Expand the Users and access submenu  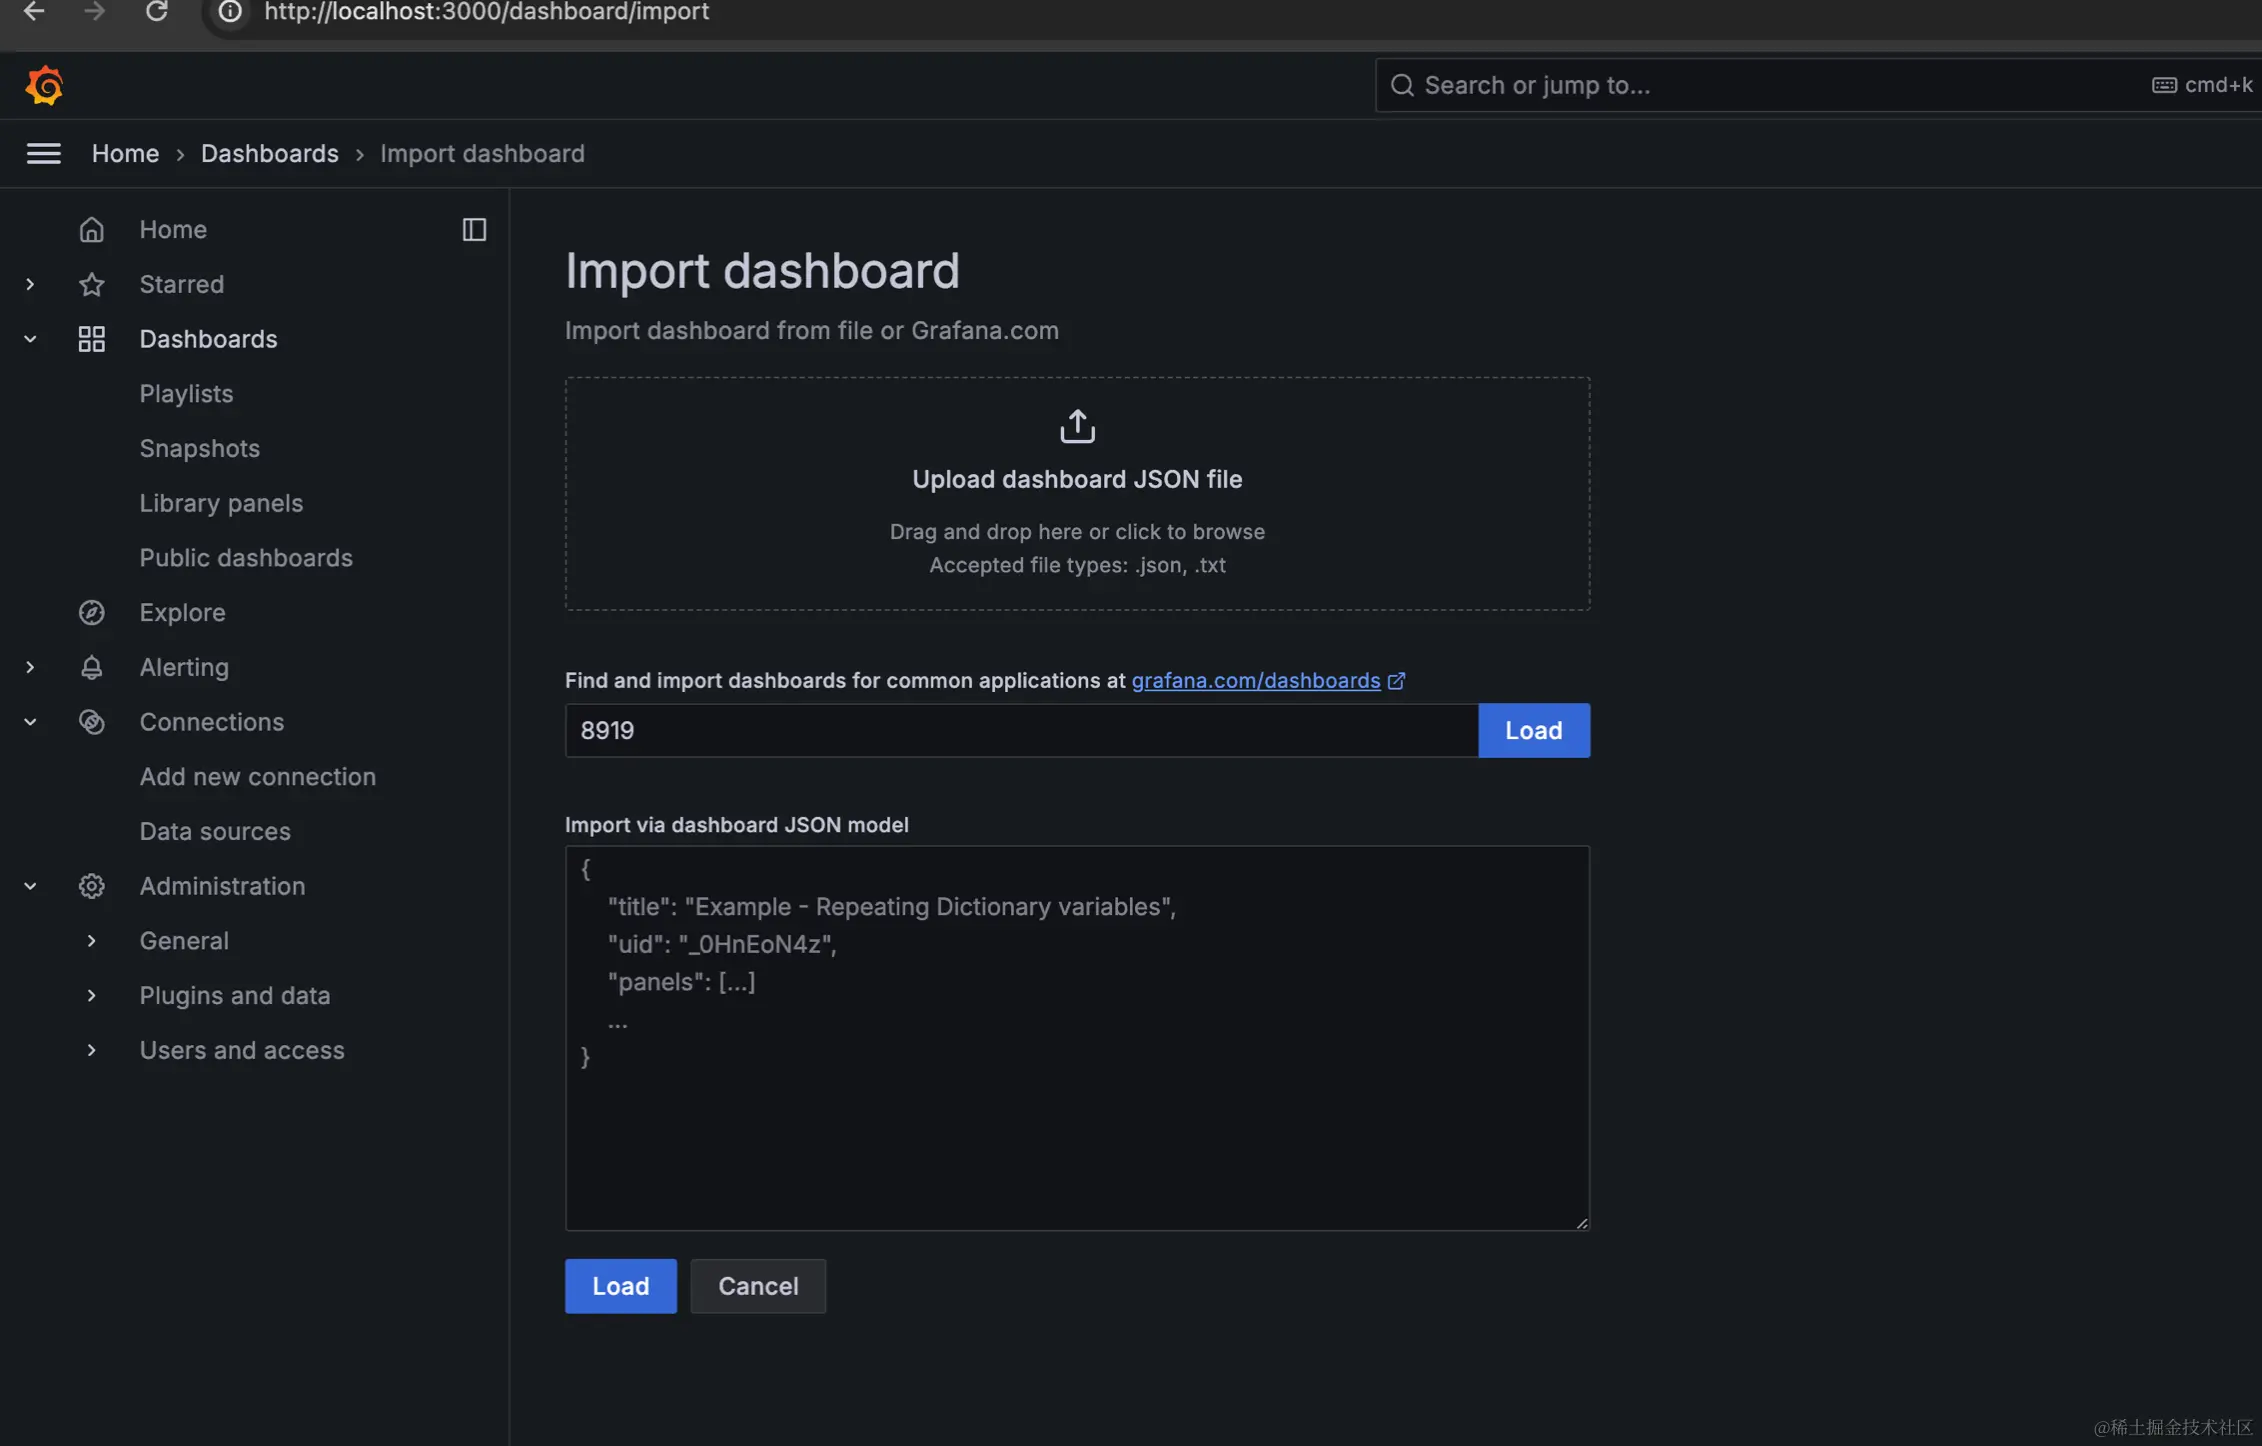pos(91,1051)
